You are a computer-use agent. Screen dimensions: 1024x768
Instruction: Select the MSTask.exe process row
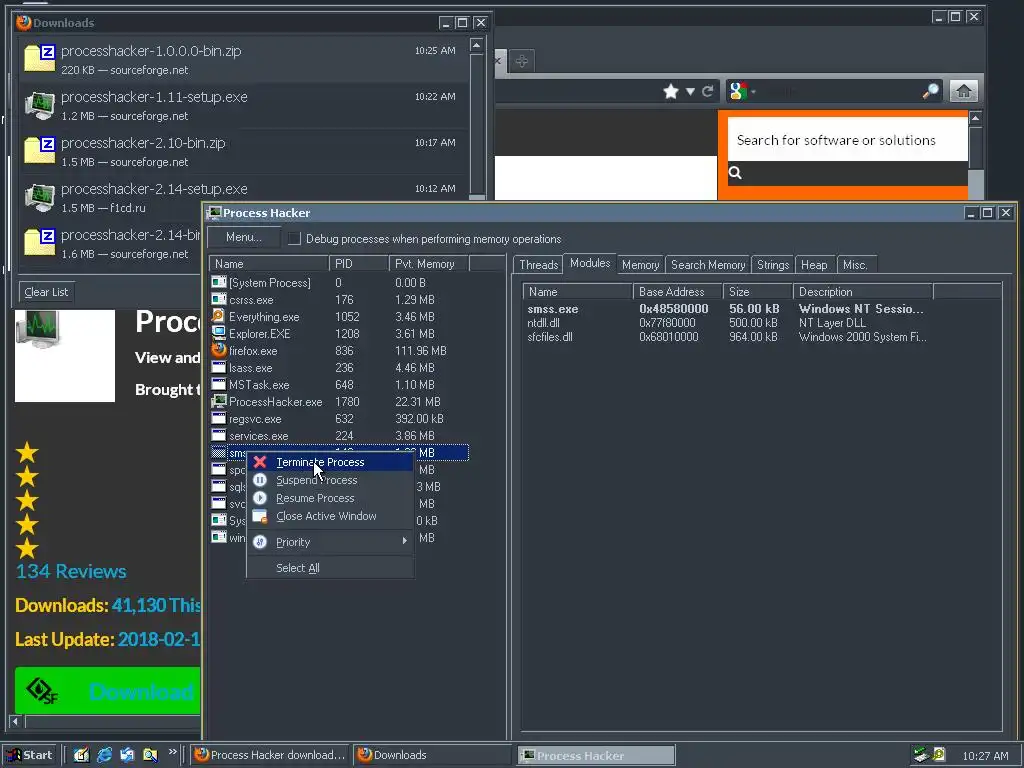pos(340,385)
